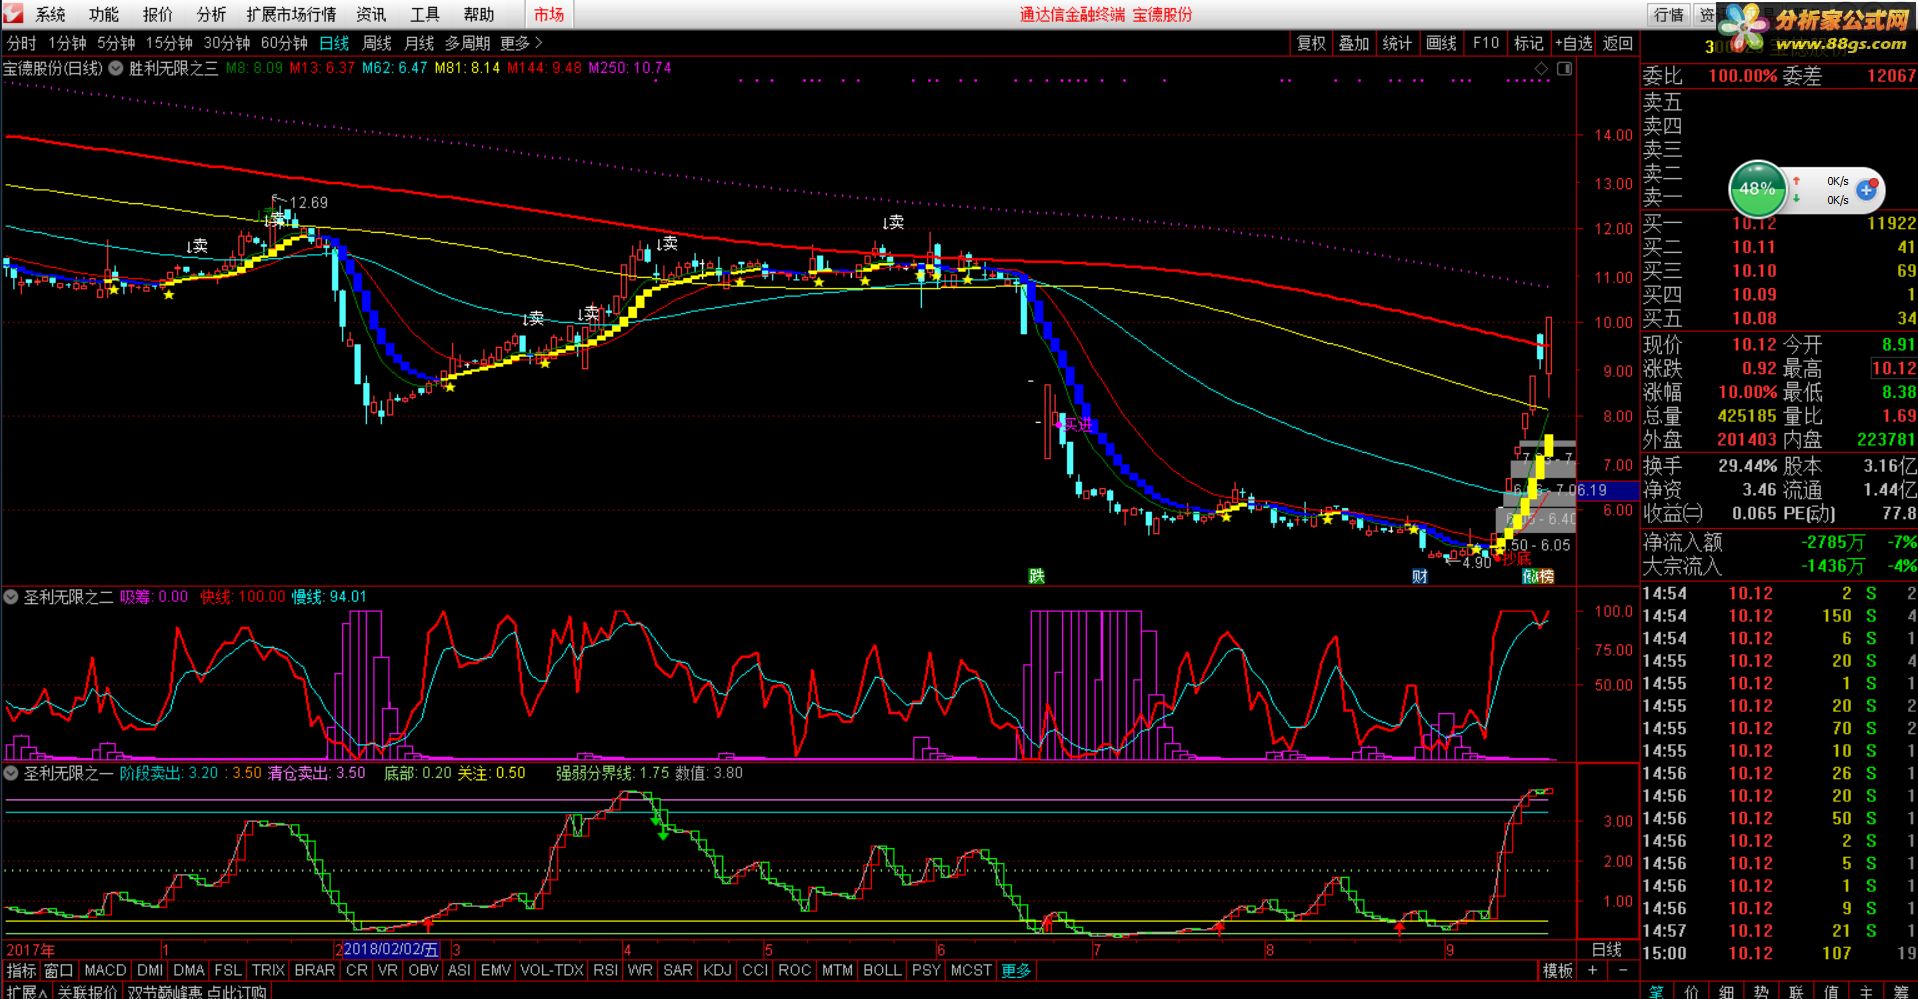The image size is (1918, 999).
Task: Open the 报价 menu
Action: tap(157, 14)
